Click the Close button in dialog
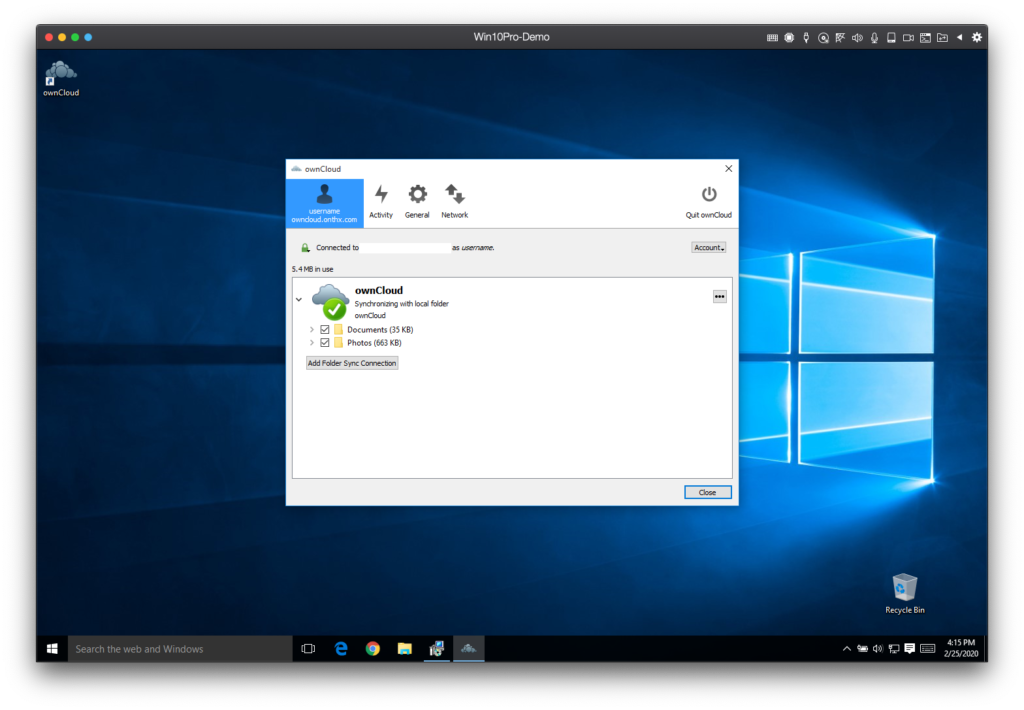This screenshot has width=1024, height=710. point(707,492)
